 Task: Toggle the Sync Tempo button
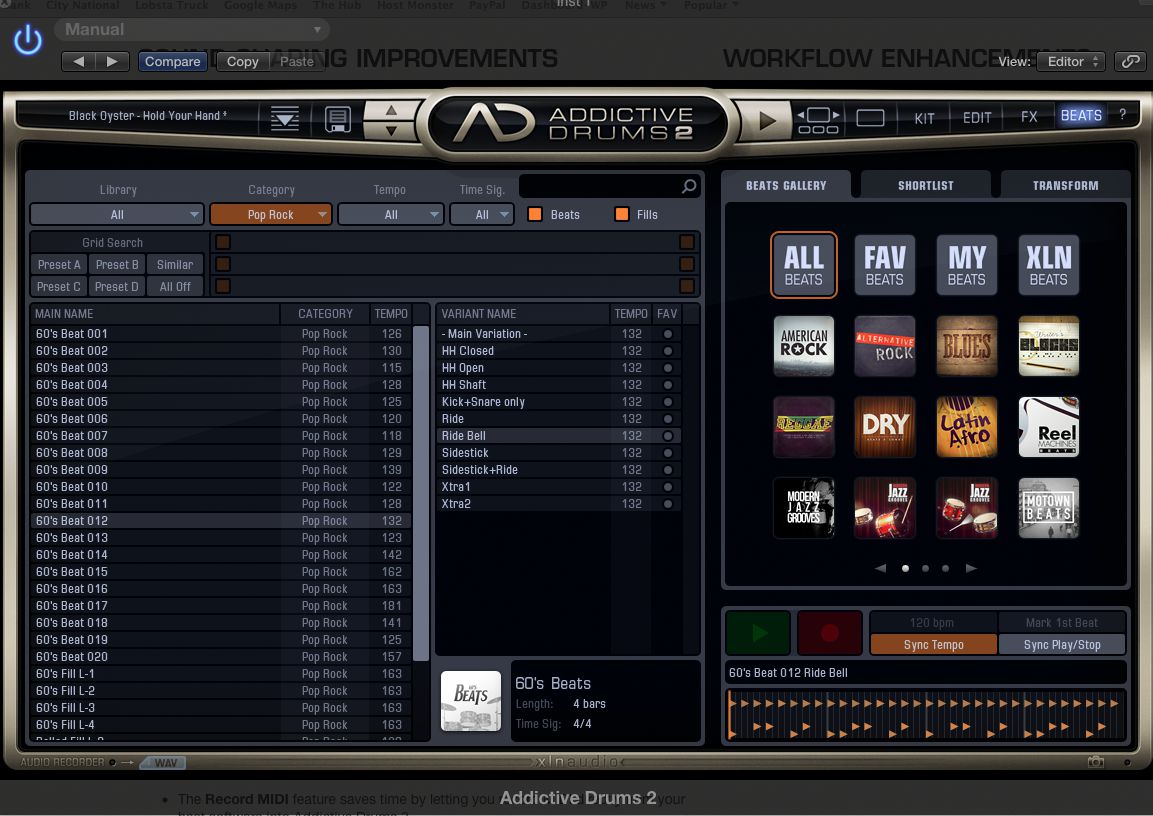click(933, 645)
